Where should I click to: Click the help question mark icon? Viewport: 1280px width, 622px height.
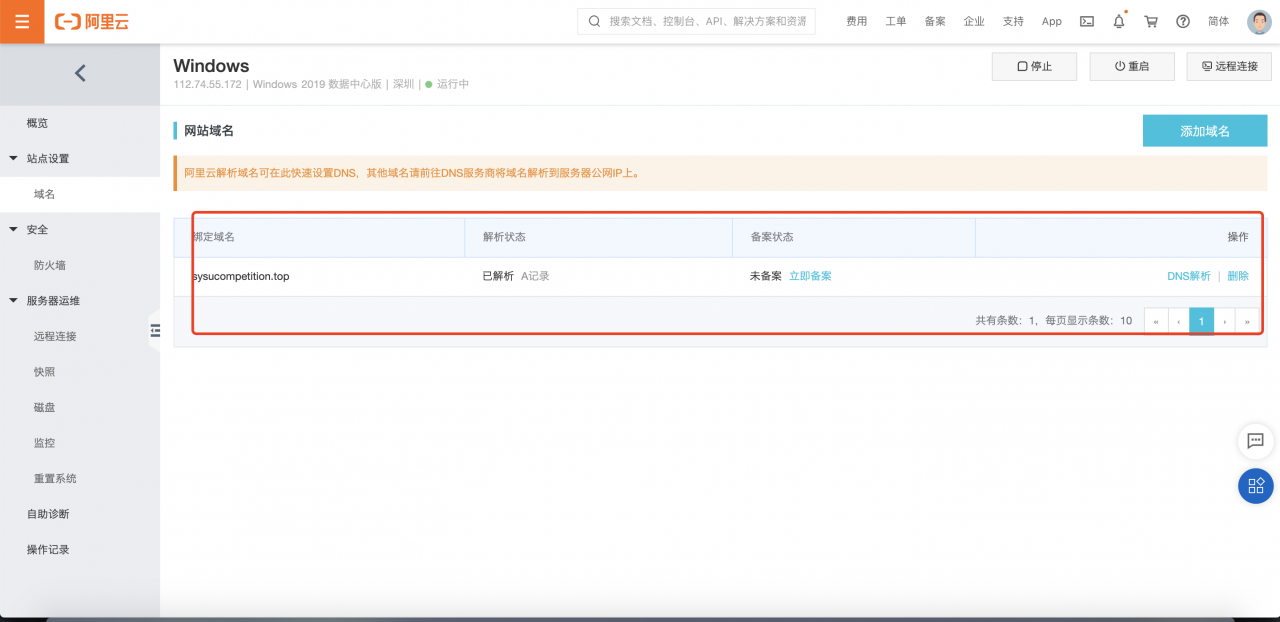click(1183, 20)
